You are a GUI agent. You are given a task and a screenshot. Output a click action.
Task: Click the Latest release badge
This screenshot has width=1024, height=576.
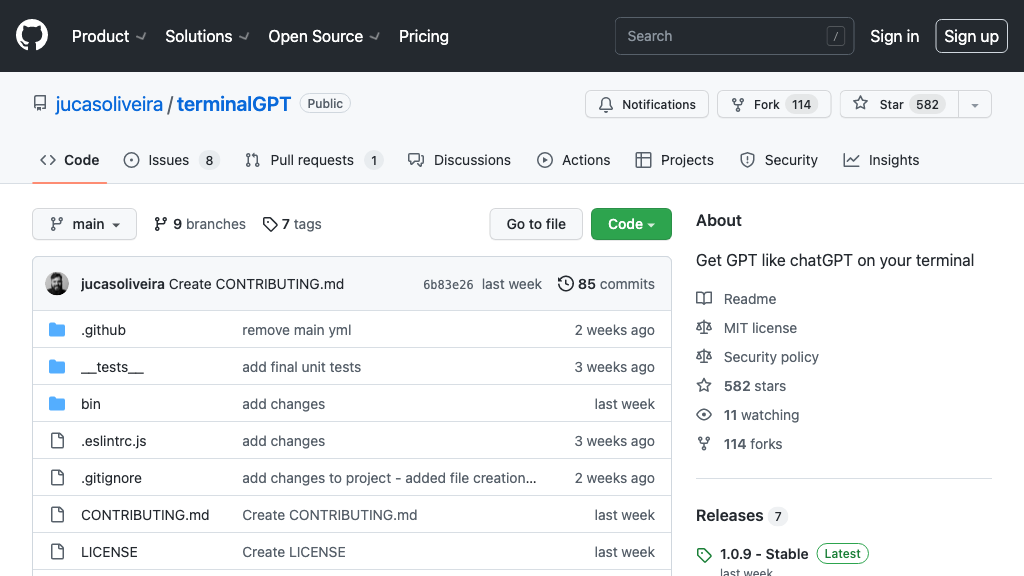[x=841, y=553]
